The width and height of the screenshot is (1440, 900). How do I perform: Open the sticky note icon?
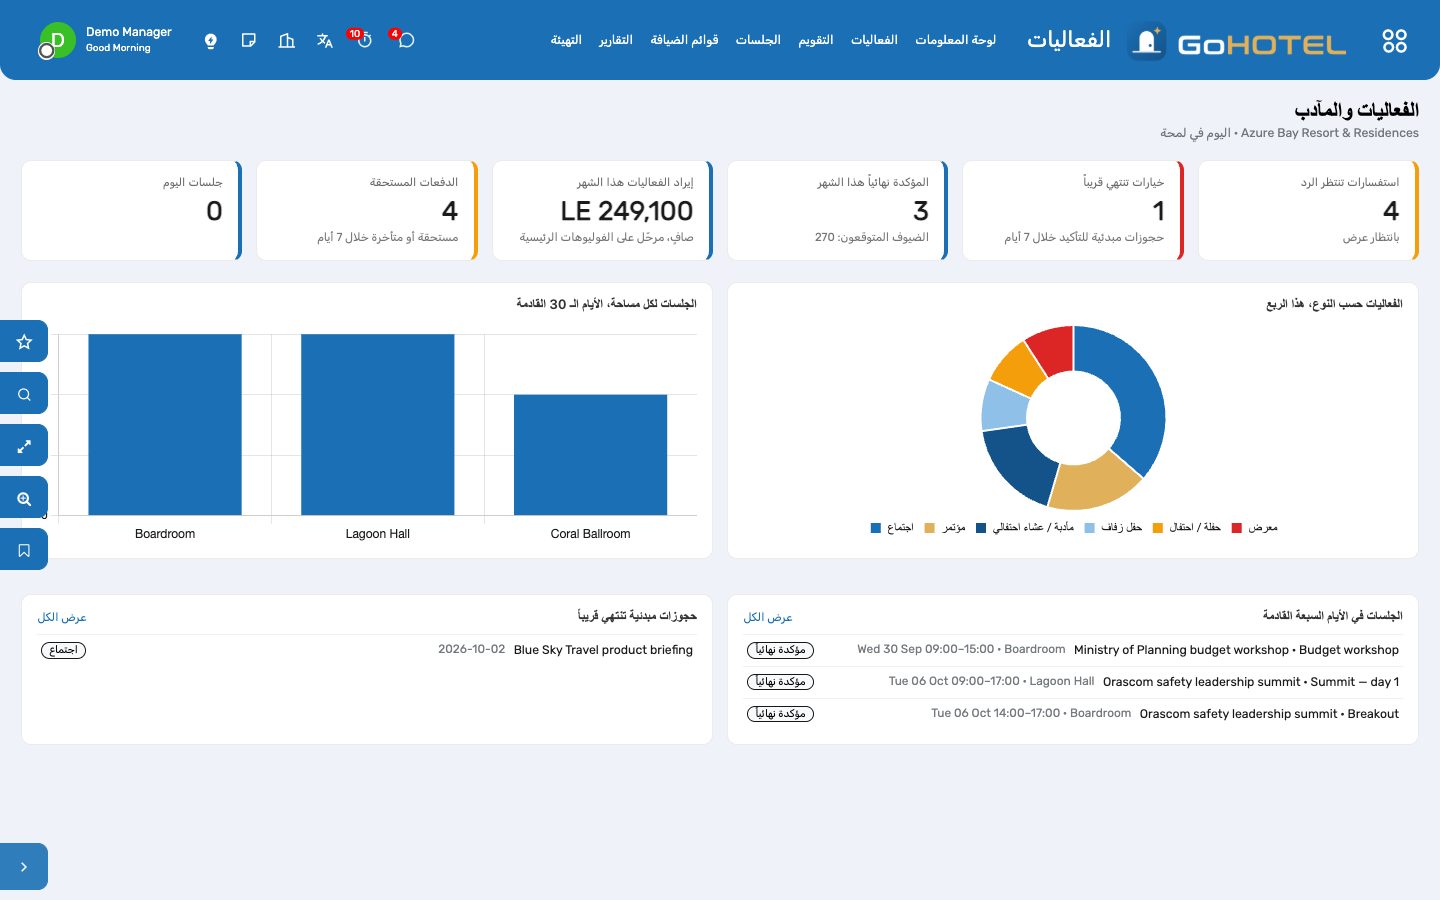[249, 41]
